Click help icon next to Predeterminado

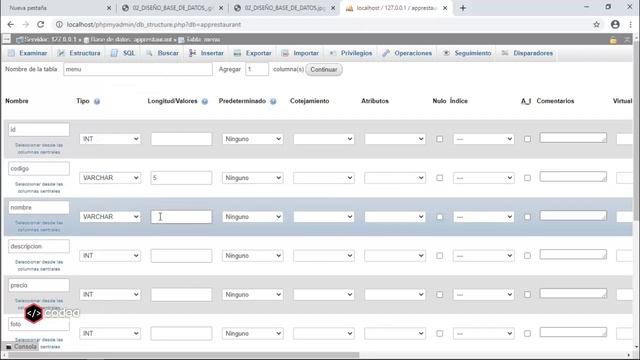273,101
